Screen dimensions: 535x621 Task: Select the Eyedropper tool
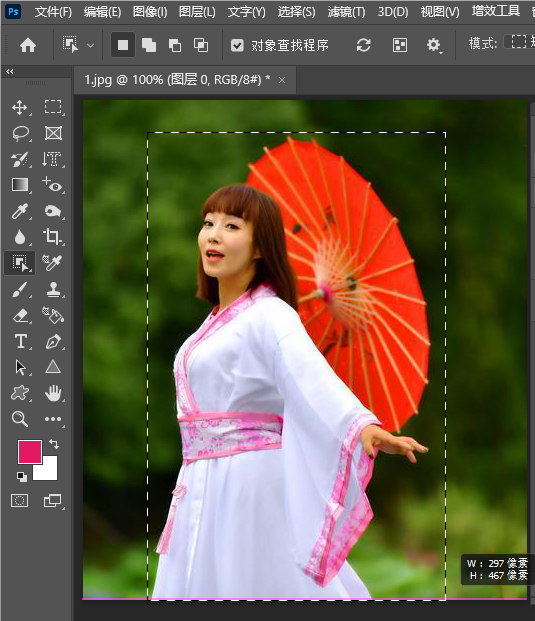[20, 211]
